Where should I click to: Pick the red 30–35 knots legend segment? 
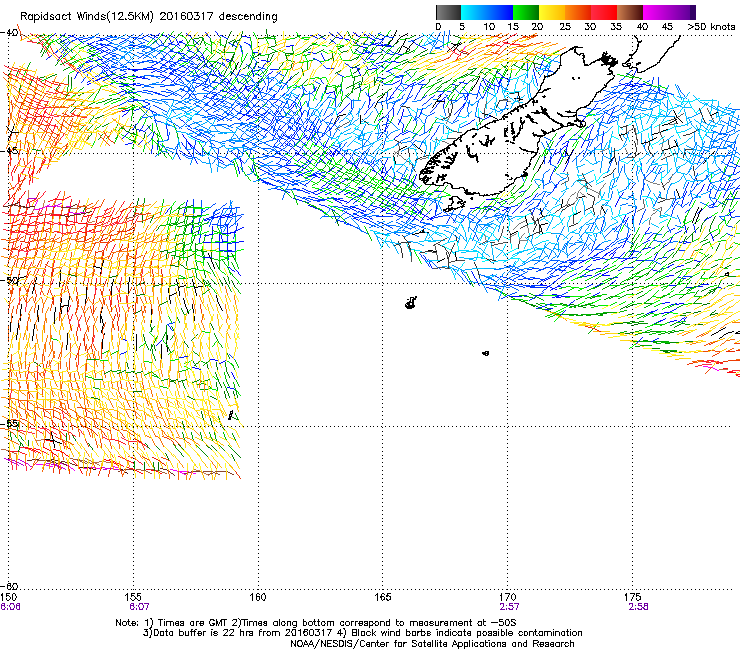point(604,12)
